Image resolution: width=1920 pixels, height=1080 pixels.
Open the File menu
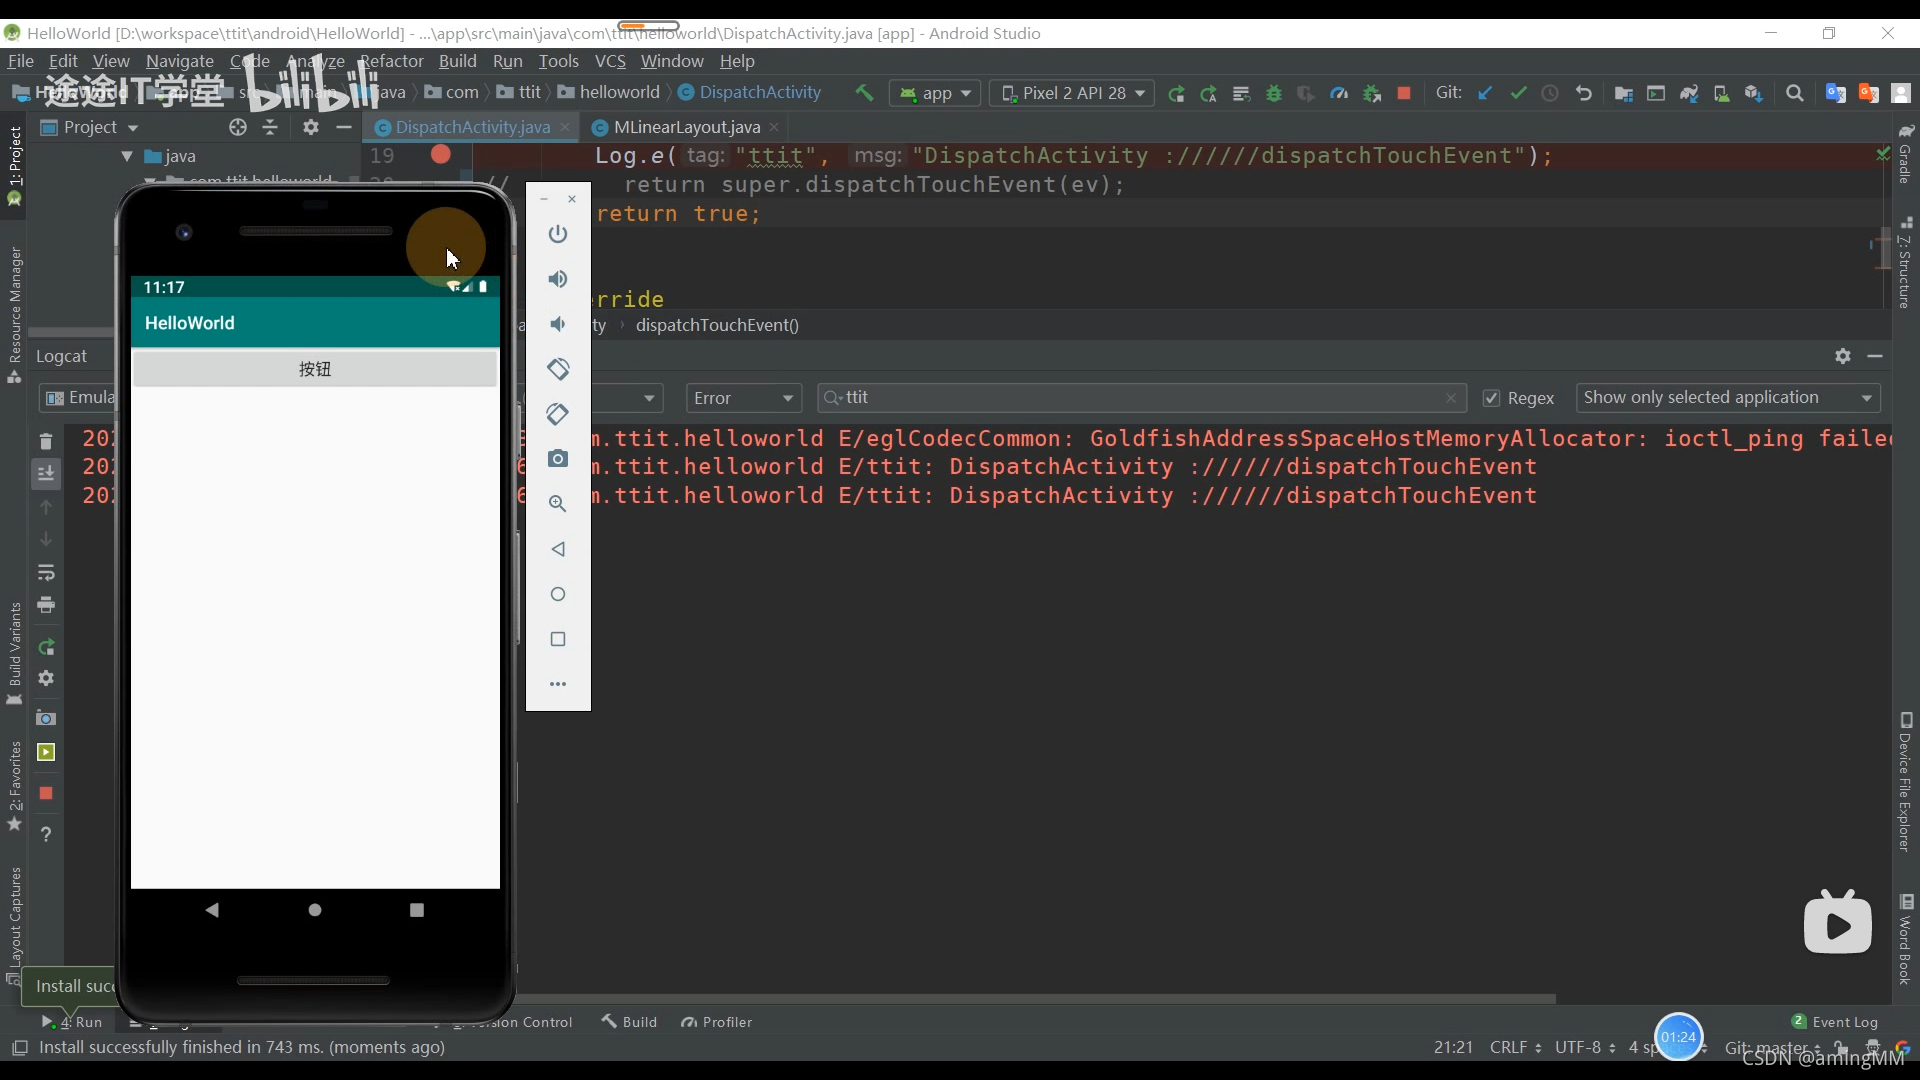click(x=21, y=61)
